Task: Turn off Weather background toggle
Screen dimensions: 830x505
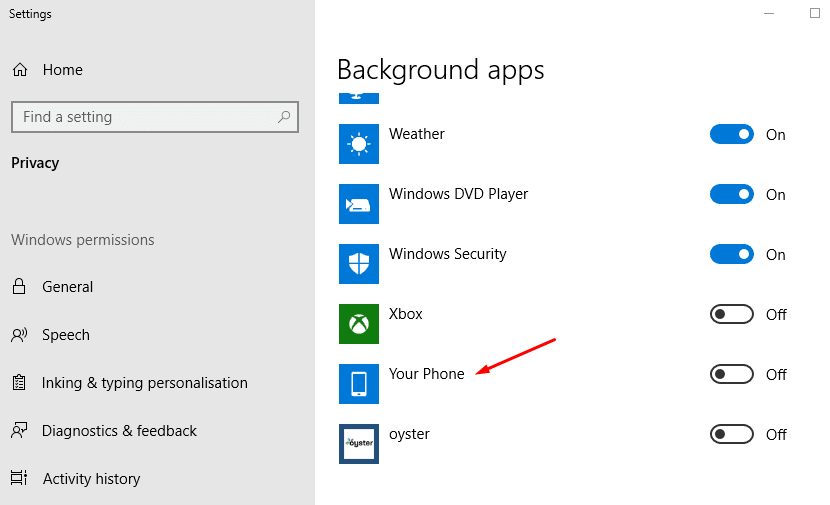Action: pyautogui.click(x=731, y=135)
